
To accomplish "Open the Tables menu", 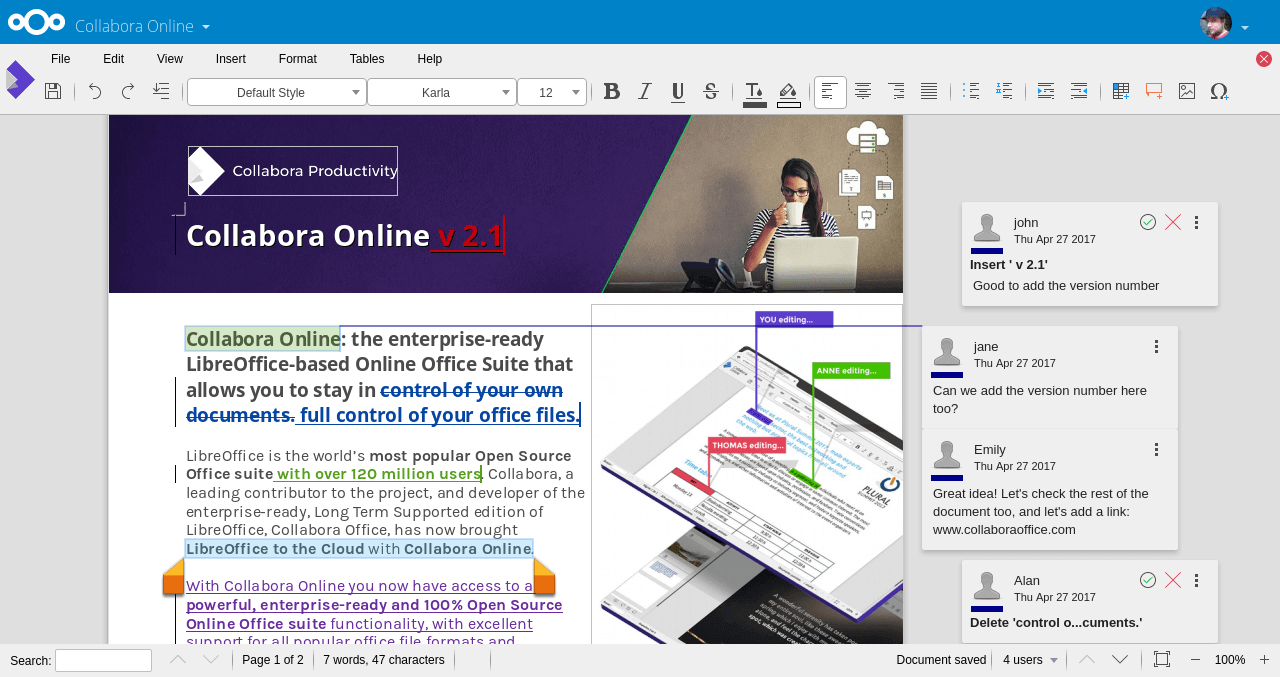I will (x=367, y=59).
